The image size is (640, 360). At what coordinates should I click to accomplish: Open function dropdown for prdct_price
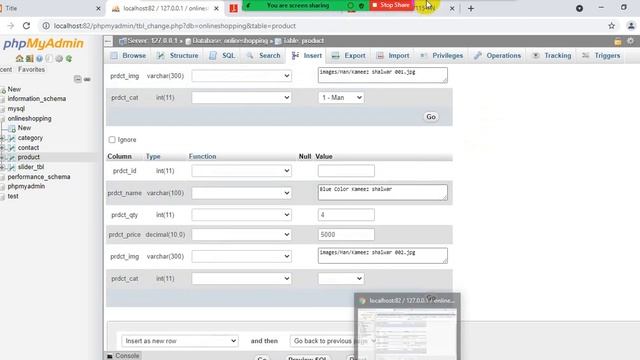241,234
